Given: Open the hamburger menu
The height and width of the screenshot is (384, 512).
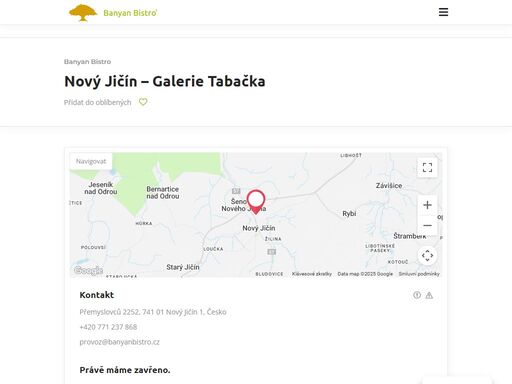Looking at the screenshot, I should tap(443, 12).
